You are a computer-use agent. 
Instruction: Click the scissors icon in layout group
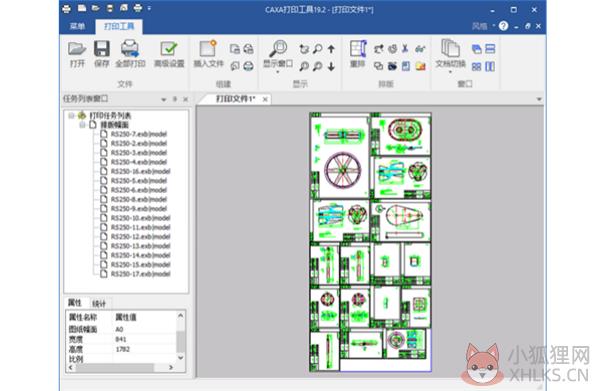coord(405,49)
